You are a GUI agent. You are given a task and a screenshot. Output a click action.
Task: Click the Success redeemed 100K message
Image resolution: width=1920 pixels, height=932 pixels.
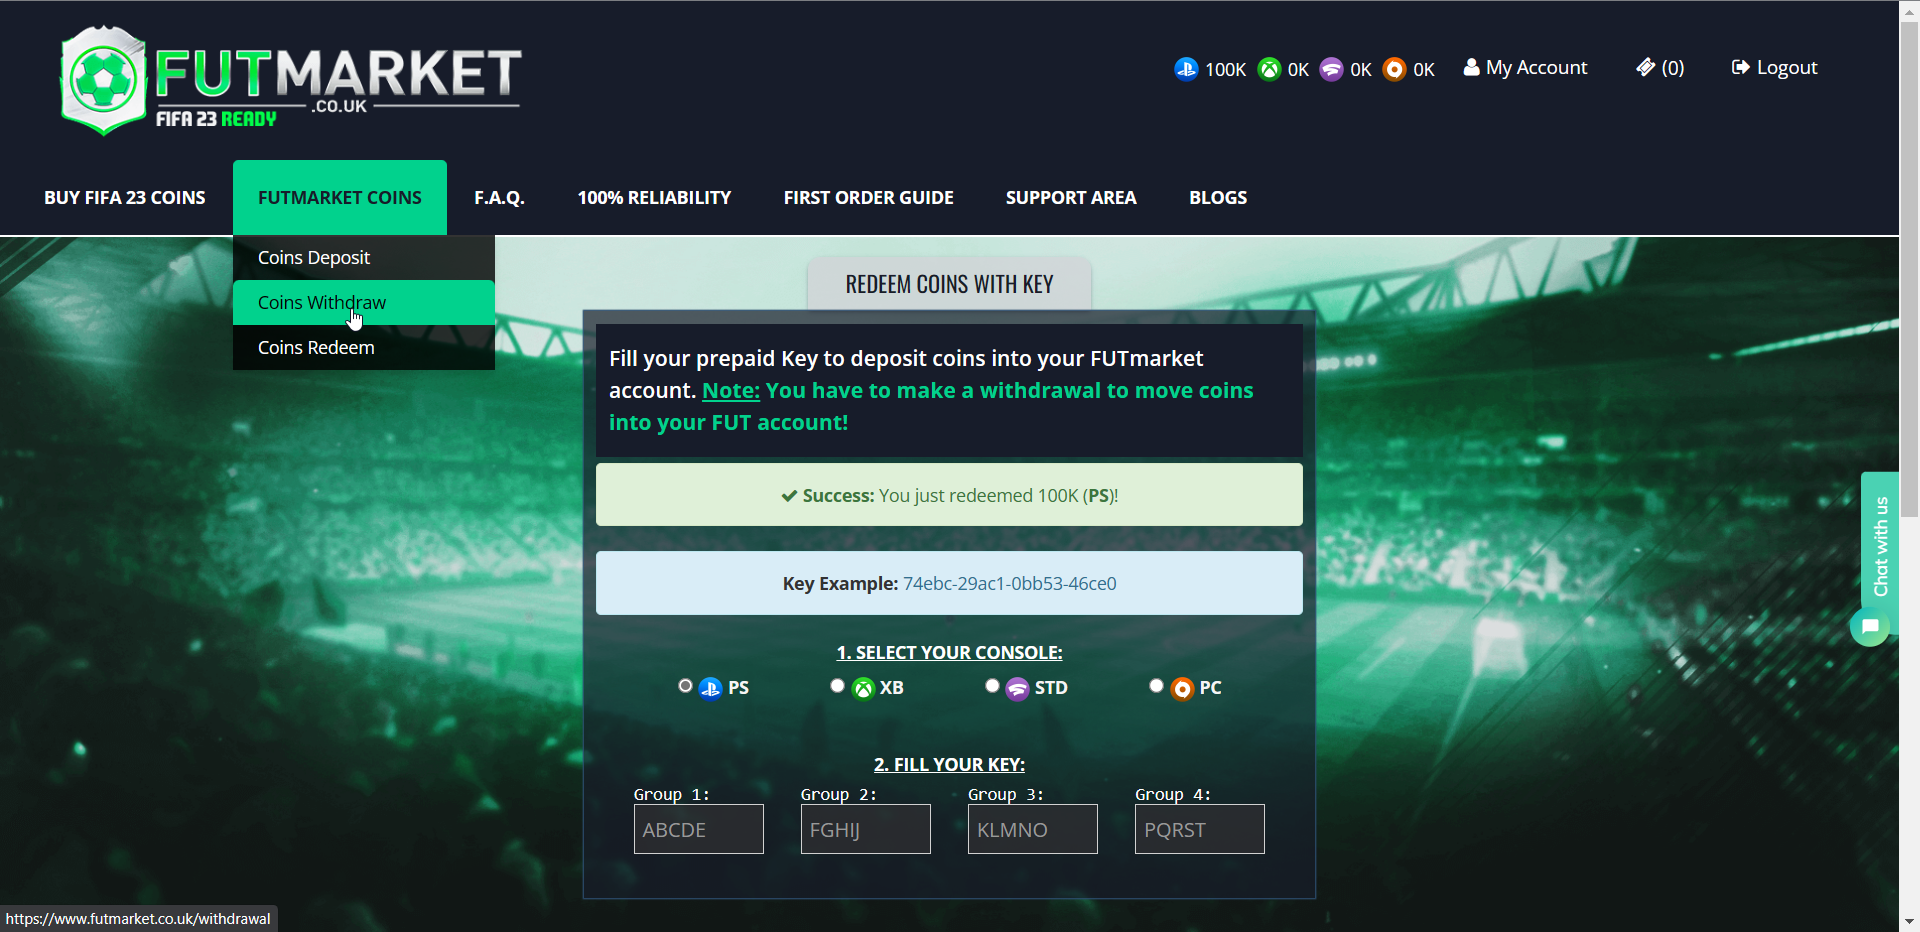949,495
